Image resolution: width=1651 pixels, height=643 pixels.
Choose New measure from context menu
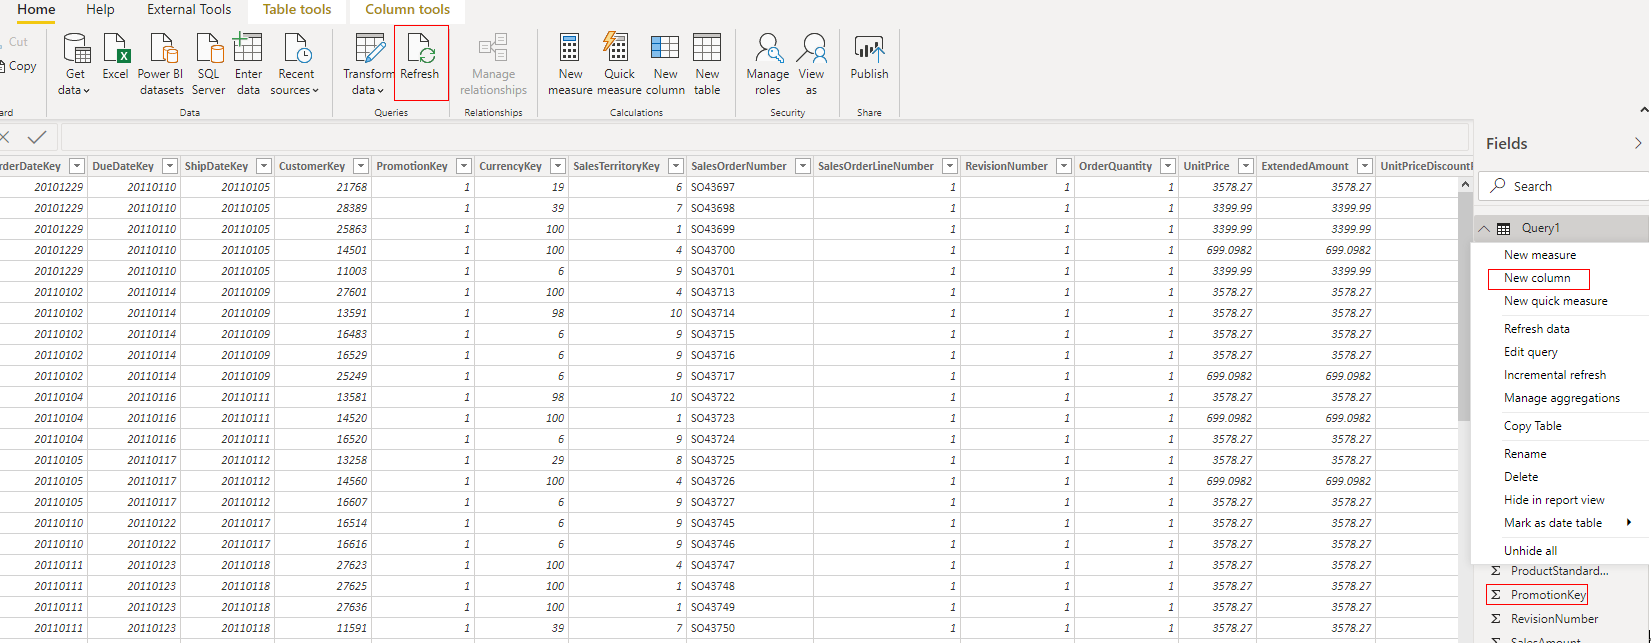1540,255
